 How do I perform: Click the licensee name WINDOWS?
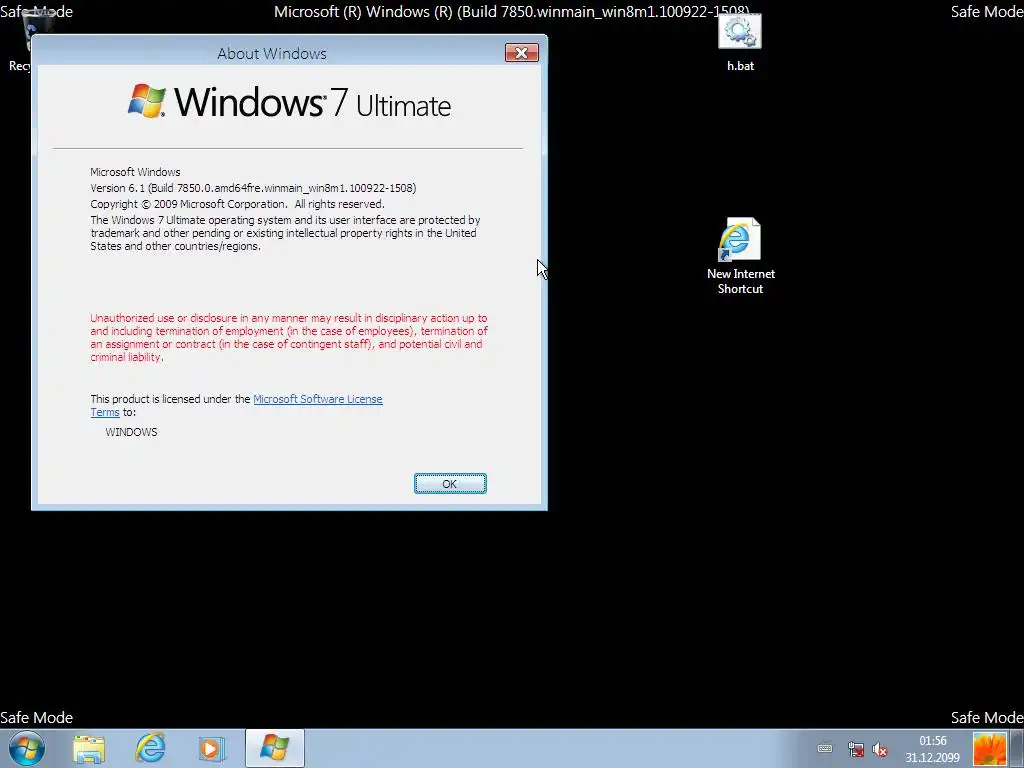click(131, 432)
